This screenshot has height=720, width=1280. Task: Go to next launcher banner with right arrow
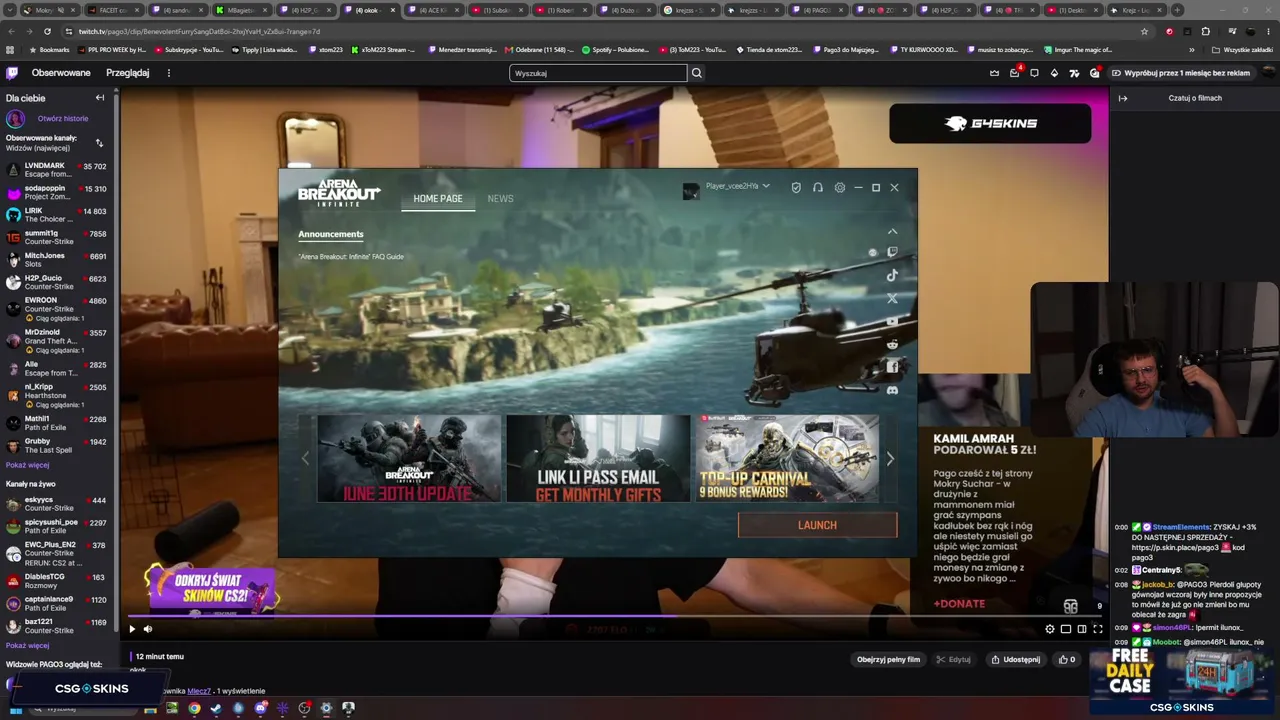tap(890, 459)
